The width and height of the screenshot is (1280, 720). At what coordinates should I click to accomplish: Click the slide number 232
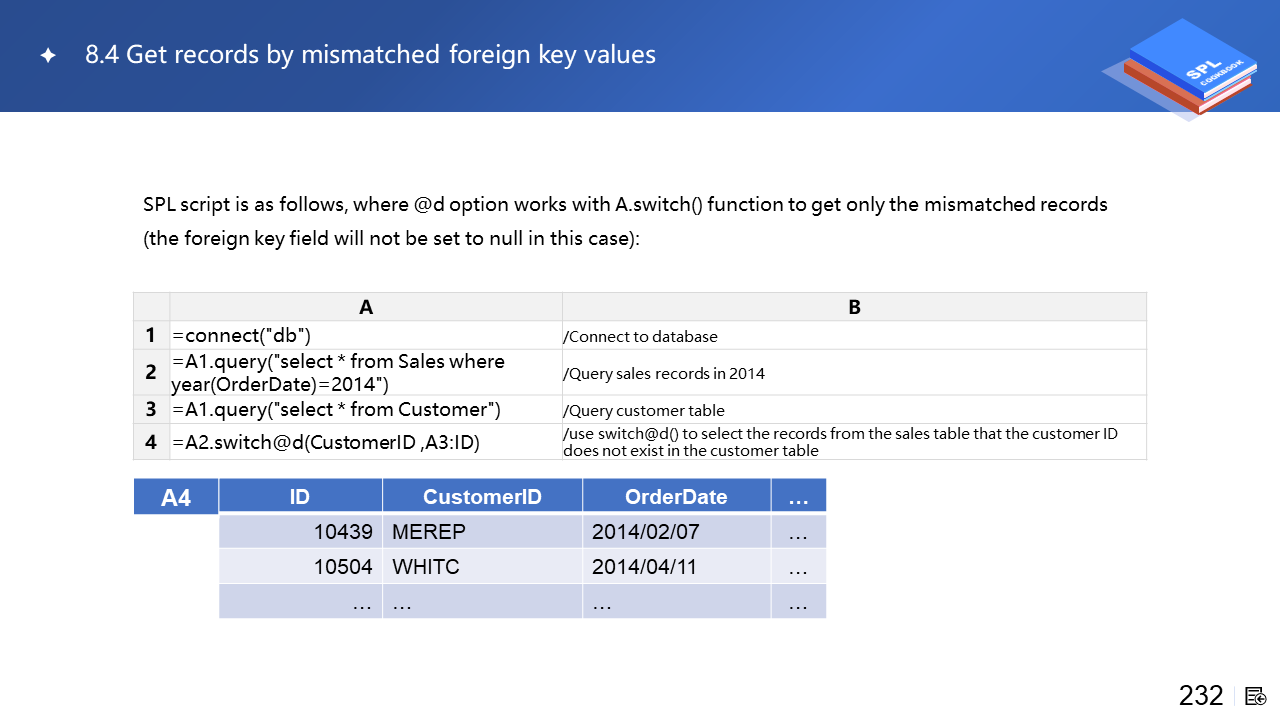pos(1201,696)
